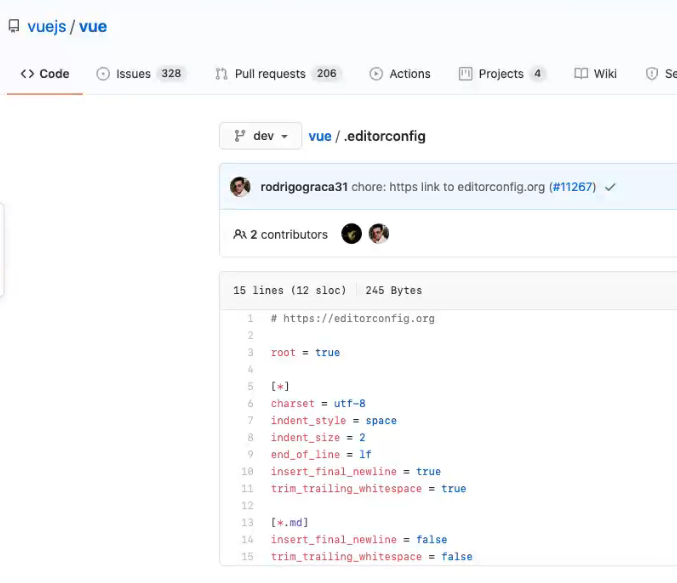Click the end_of_line = lf line

321,454
